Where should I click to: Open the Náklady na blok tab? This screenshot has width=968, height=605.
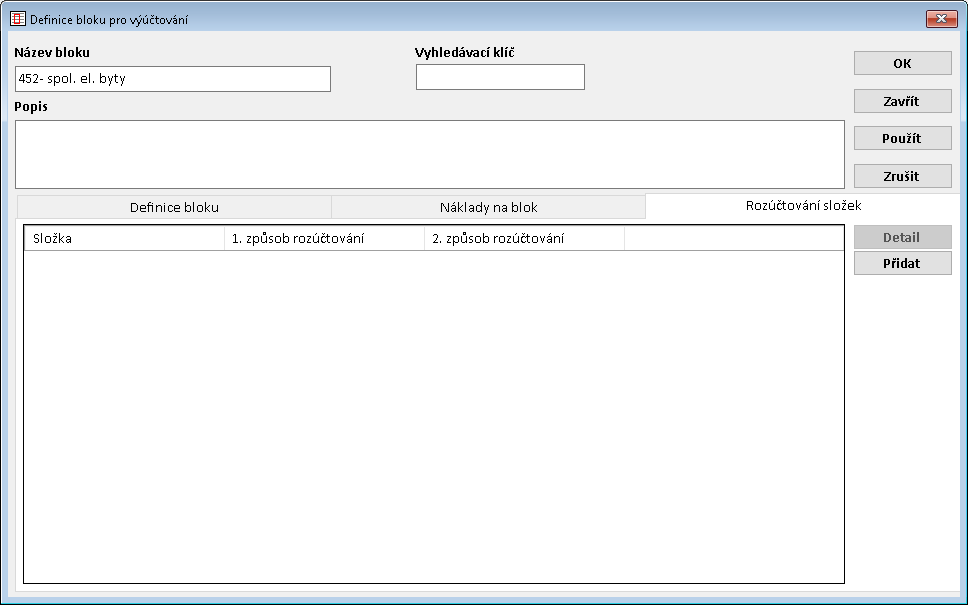pos(488,207)
